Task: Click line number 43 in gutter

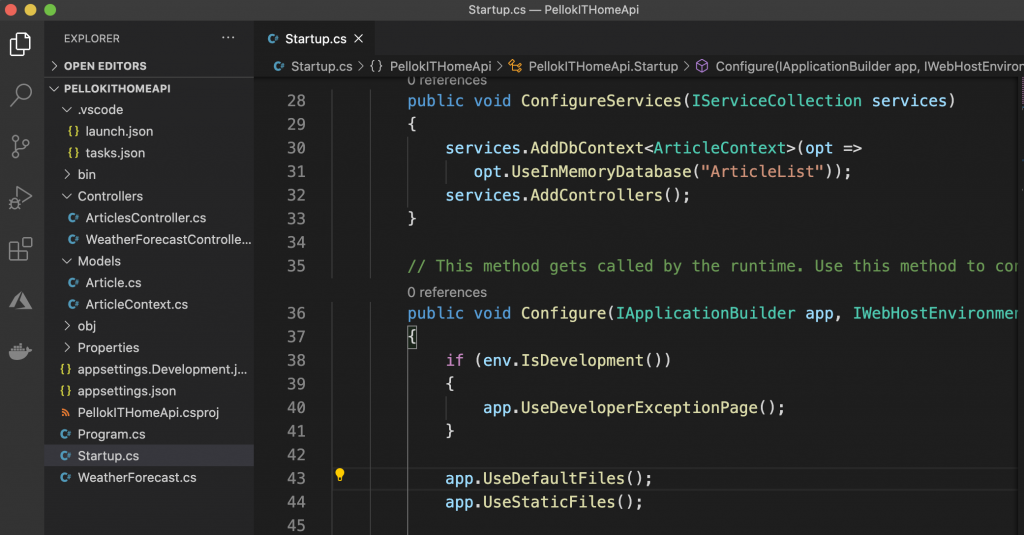Action: tap(296, 478)
